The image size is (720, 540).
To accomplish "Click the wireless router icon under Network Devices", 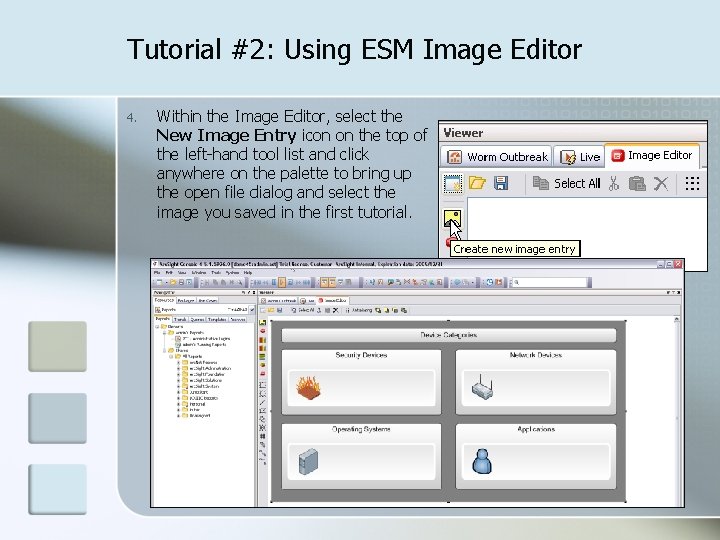I will [x=482, y=387].
